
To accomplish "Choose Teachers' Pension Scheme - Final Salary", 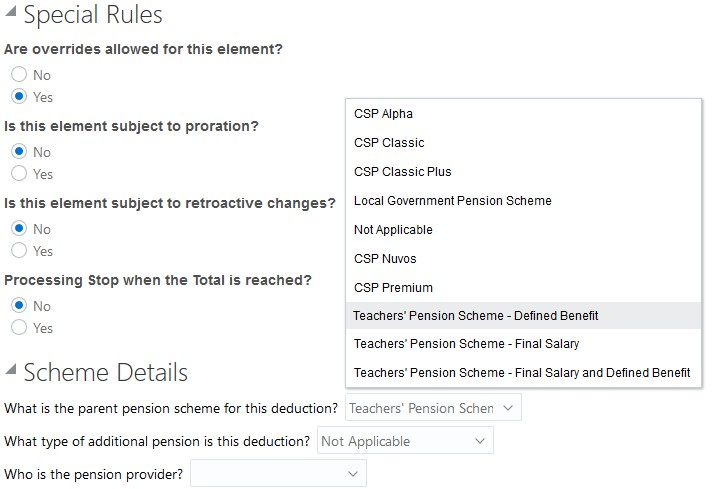I will 466,344.
